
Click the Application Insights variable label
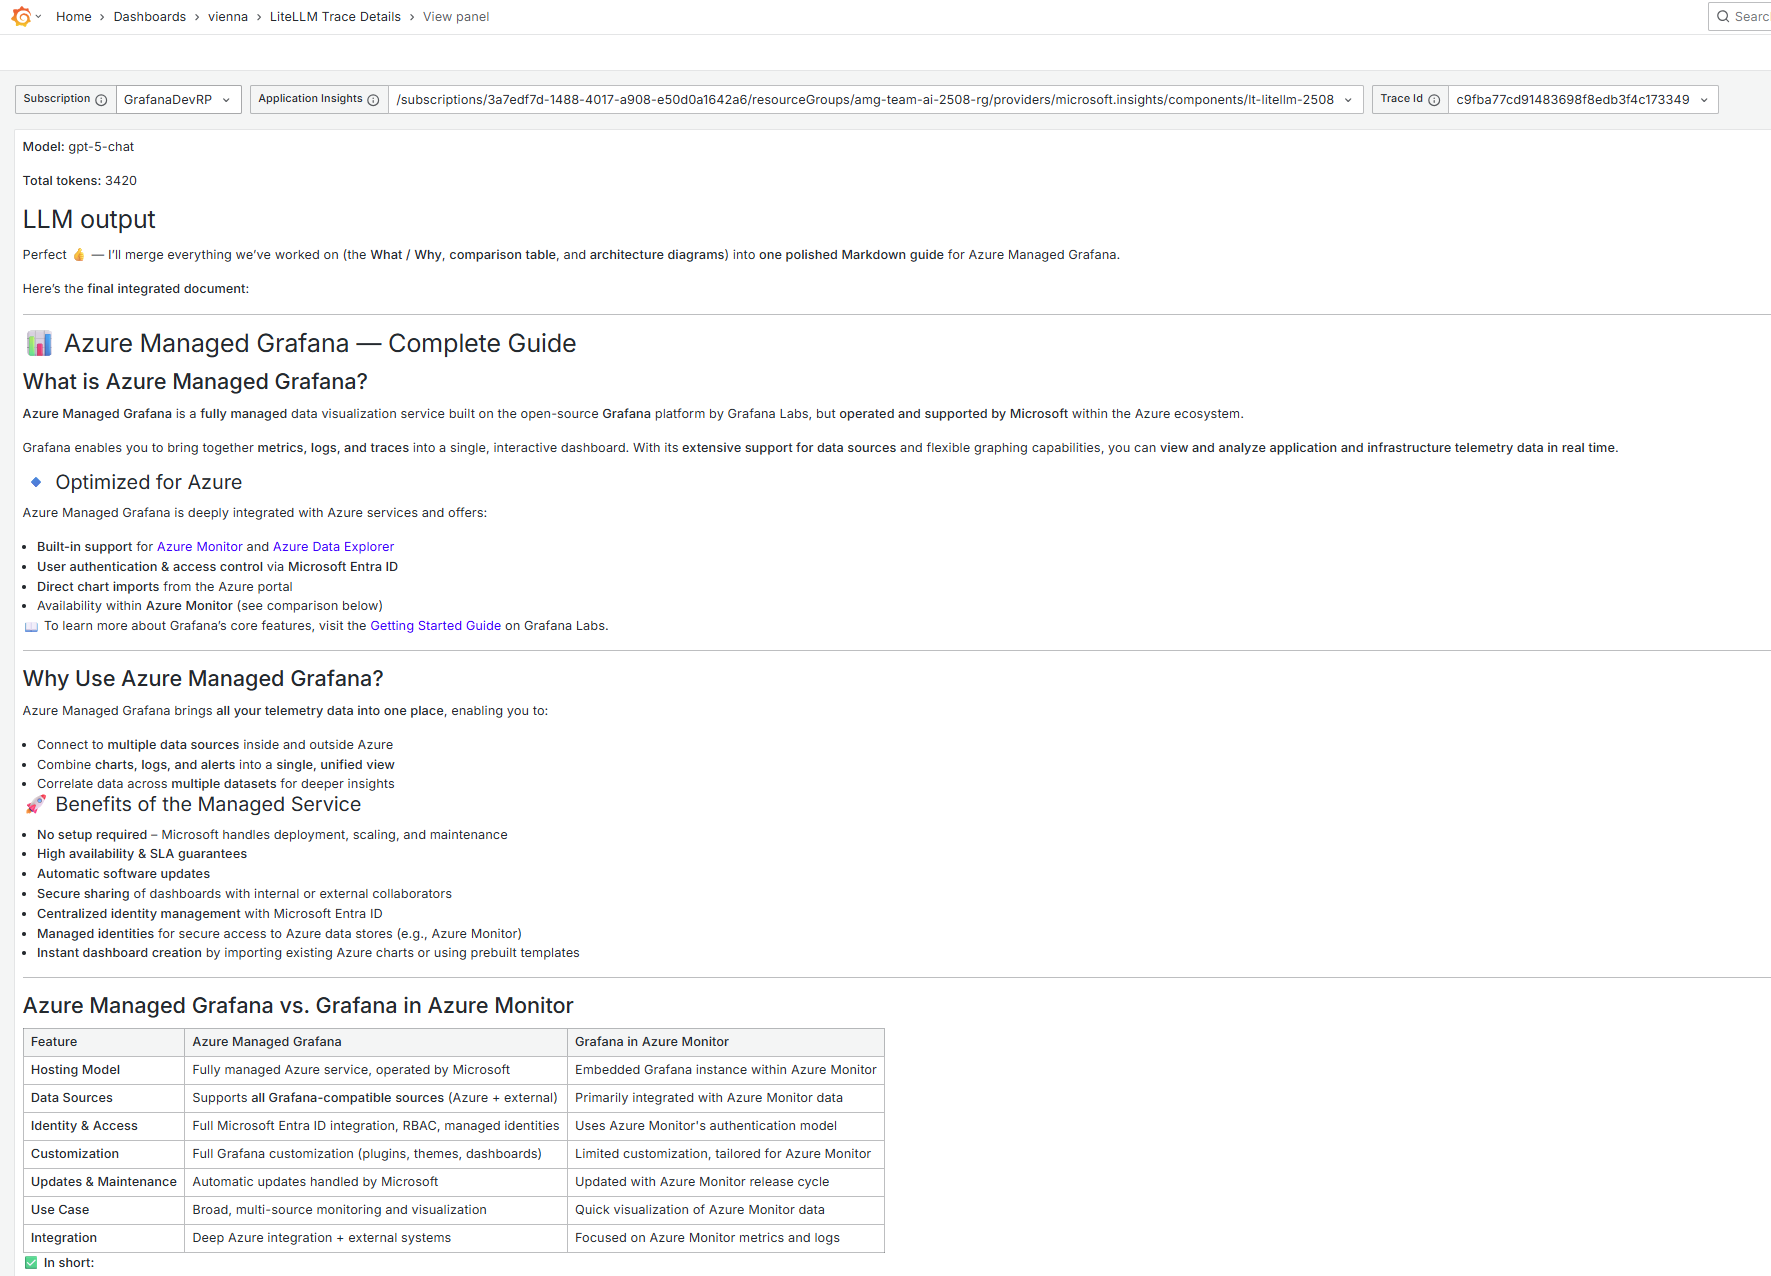310,99
